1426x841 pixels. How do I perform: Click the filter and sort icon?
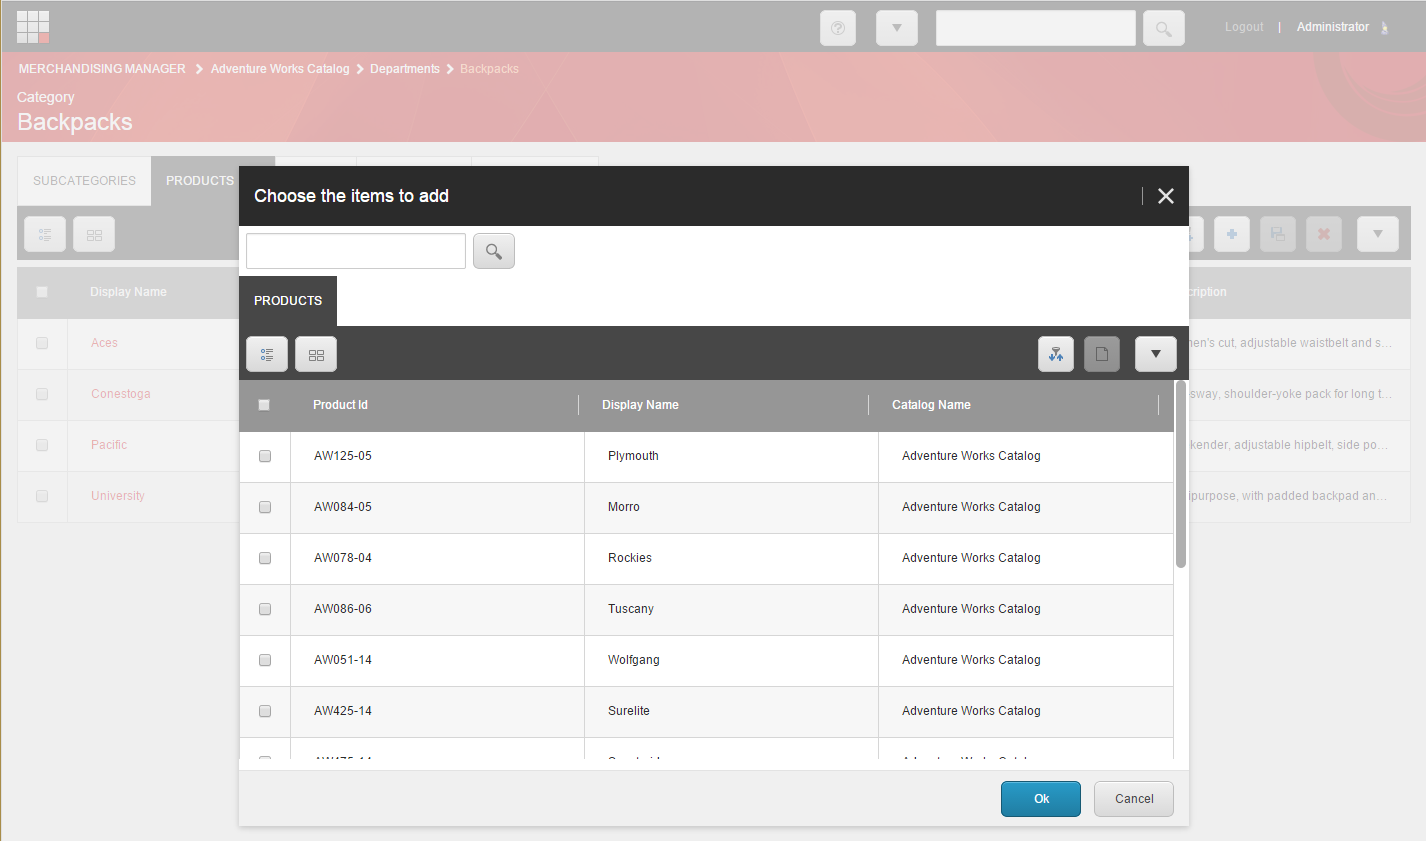[x=1055, y=354]
